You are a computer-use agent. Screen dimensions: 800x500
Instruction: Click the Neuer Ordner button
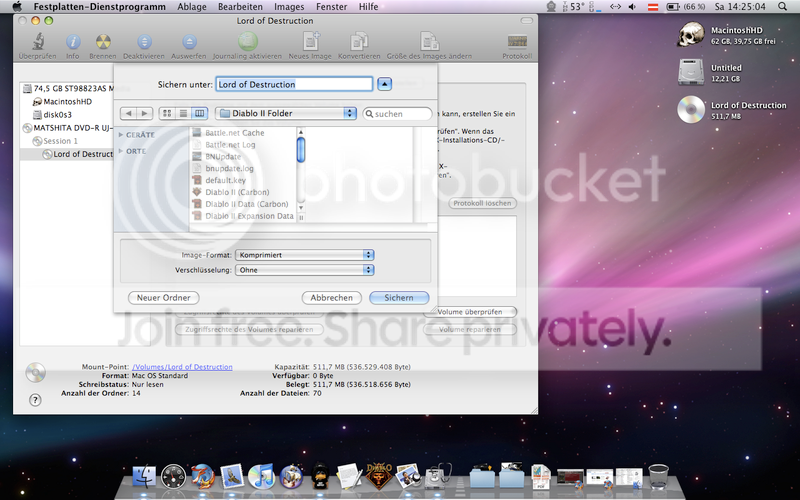[163, 297]
